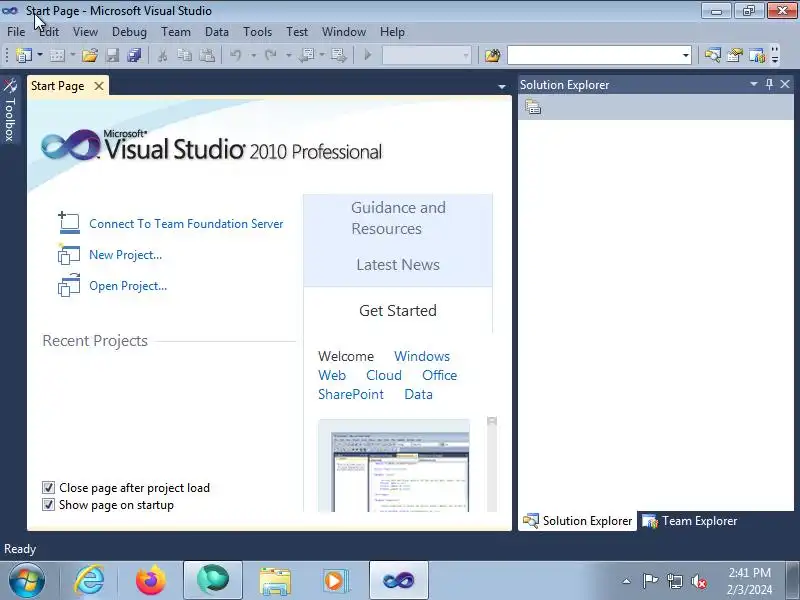This screenshot has width=800, height=600.
Task: Open the Team menu
Action: coord(176,32)
